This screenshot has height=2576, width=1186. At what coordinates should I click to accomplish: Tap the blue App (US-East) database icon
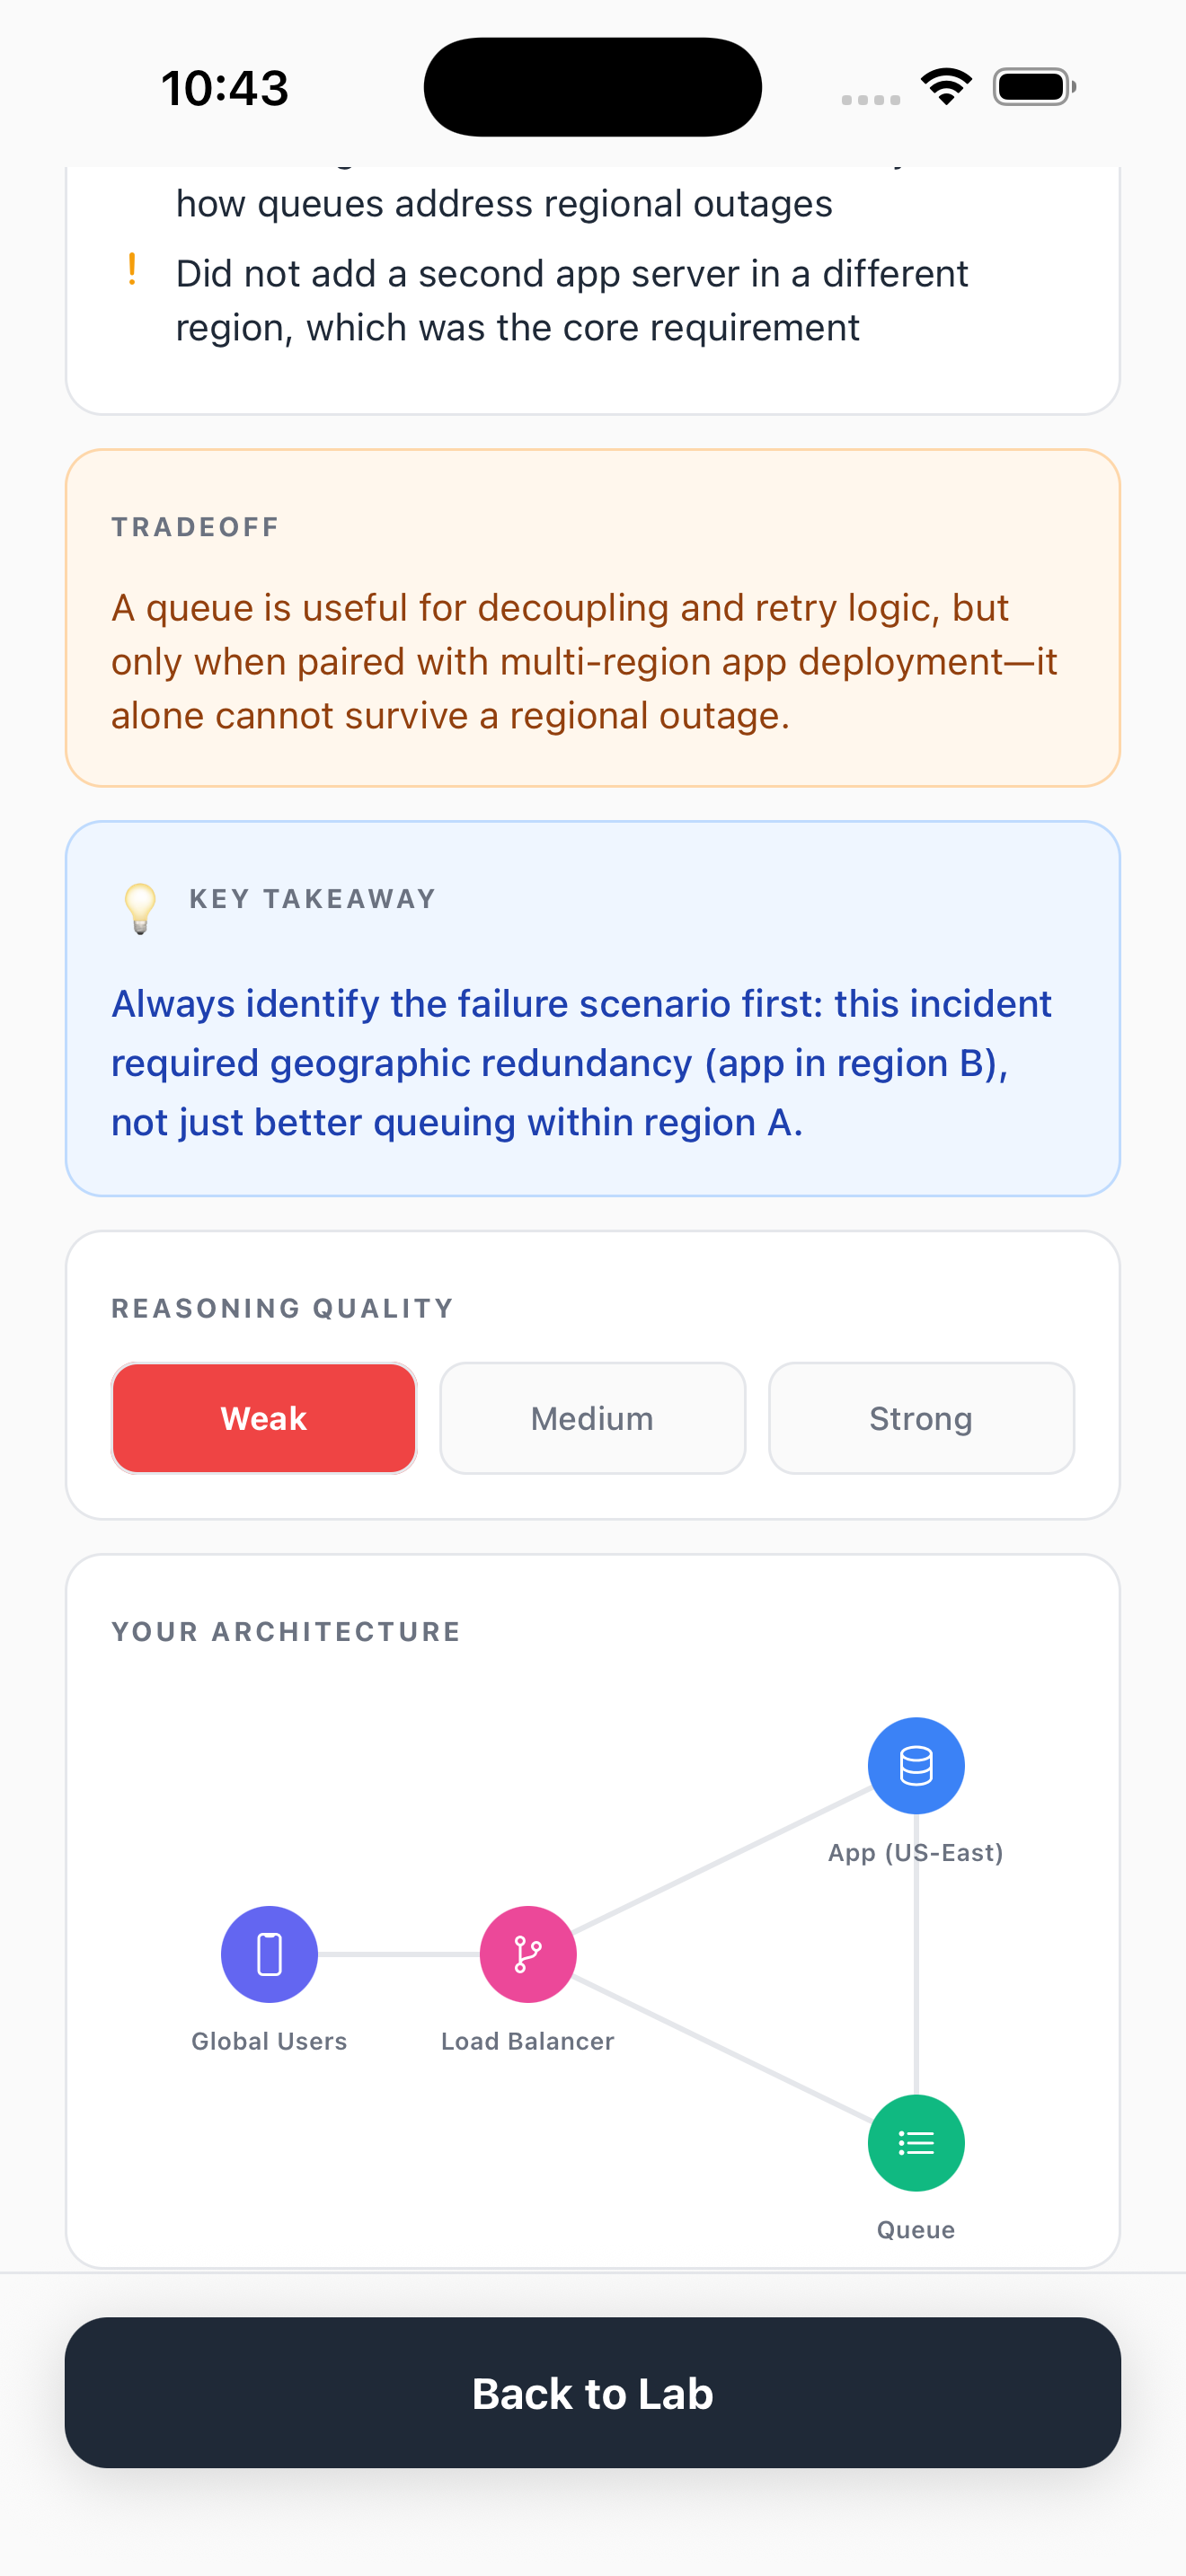click(x=915, y=1765)
